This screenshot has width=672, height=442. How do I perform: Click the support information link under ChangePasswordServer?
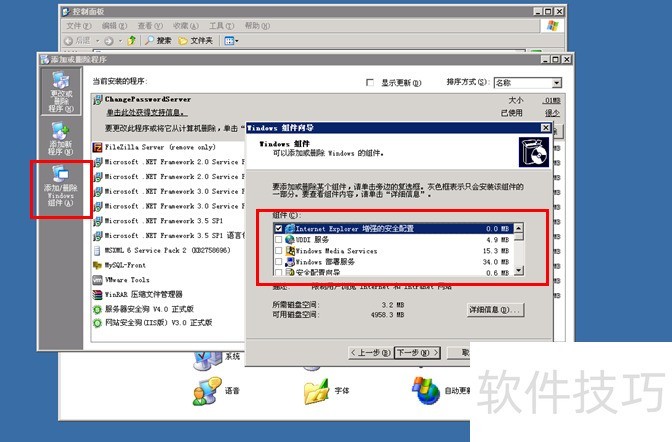147,113
